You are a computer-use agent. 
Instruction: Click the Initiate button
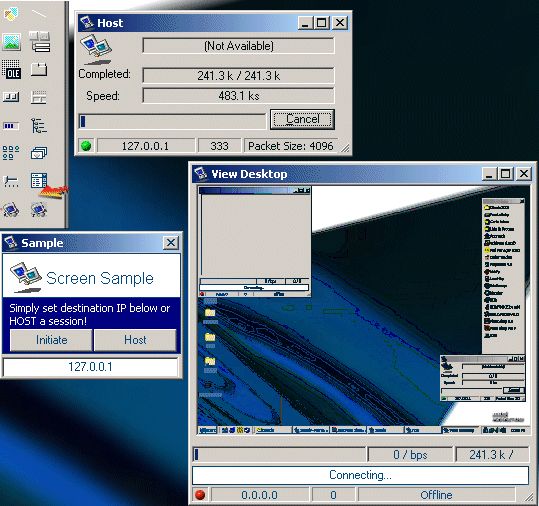pyautogui.click(x=51, y=340)
